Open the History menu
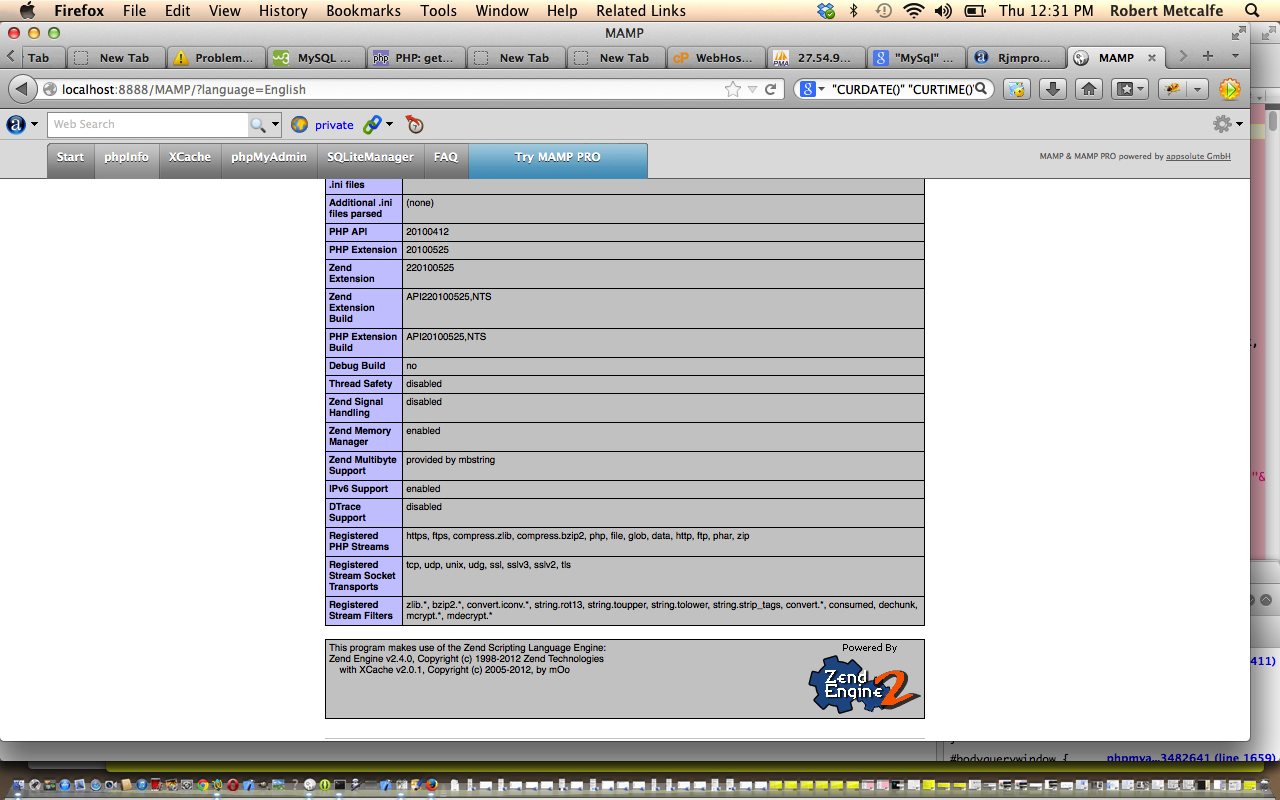Image resolution: width=1280 pixels, height=800 pixels. point(283,11)
